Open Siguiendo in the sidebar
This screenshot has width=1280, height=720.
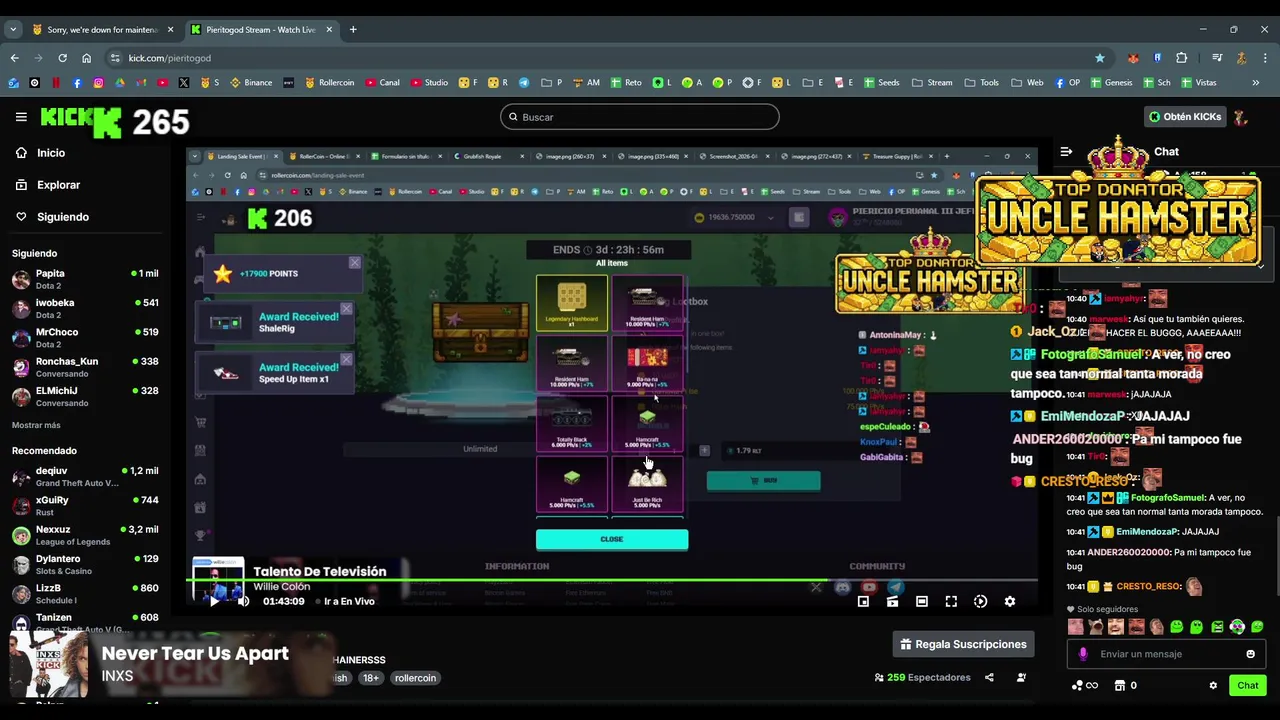[x=52, y=217]
